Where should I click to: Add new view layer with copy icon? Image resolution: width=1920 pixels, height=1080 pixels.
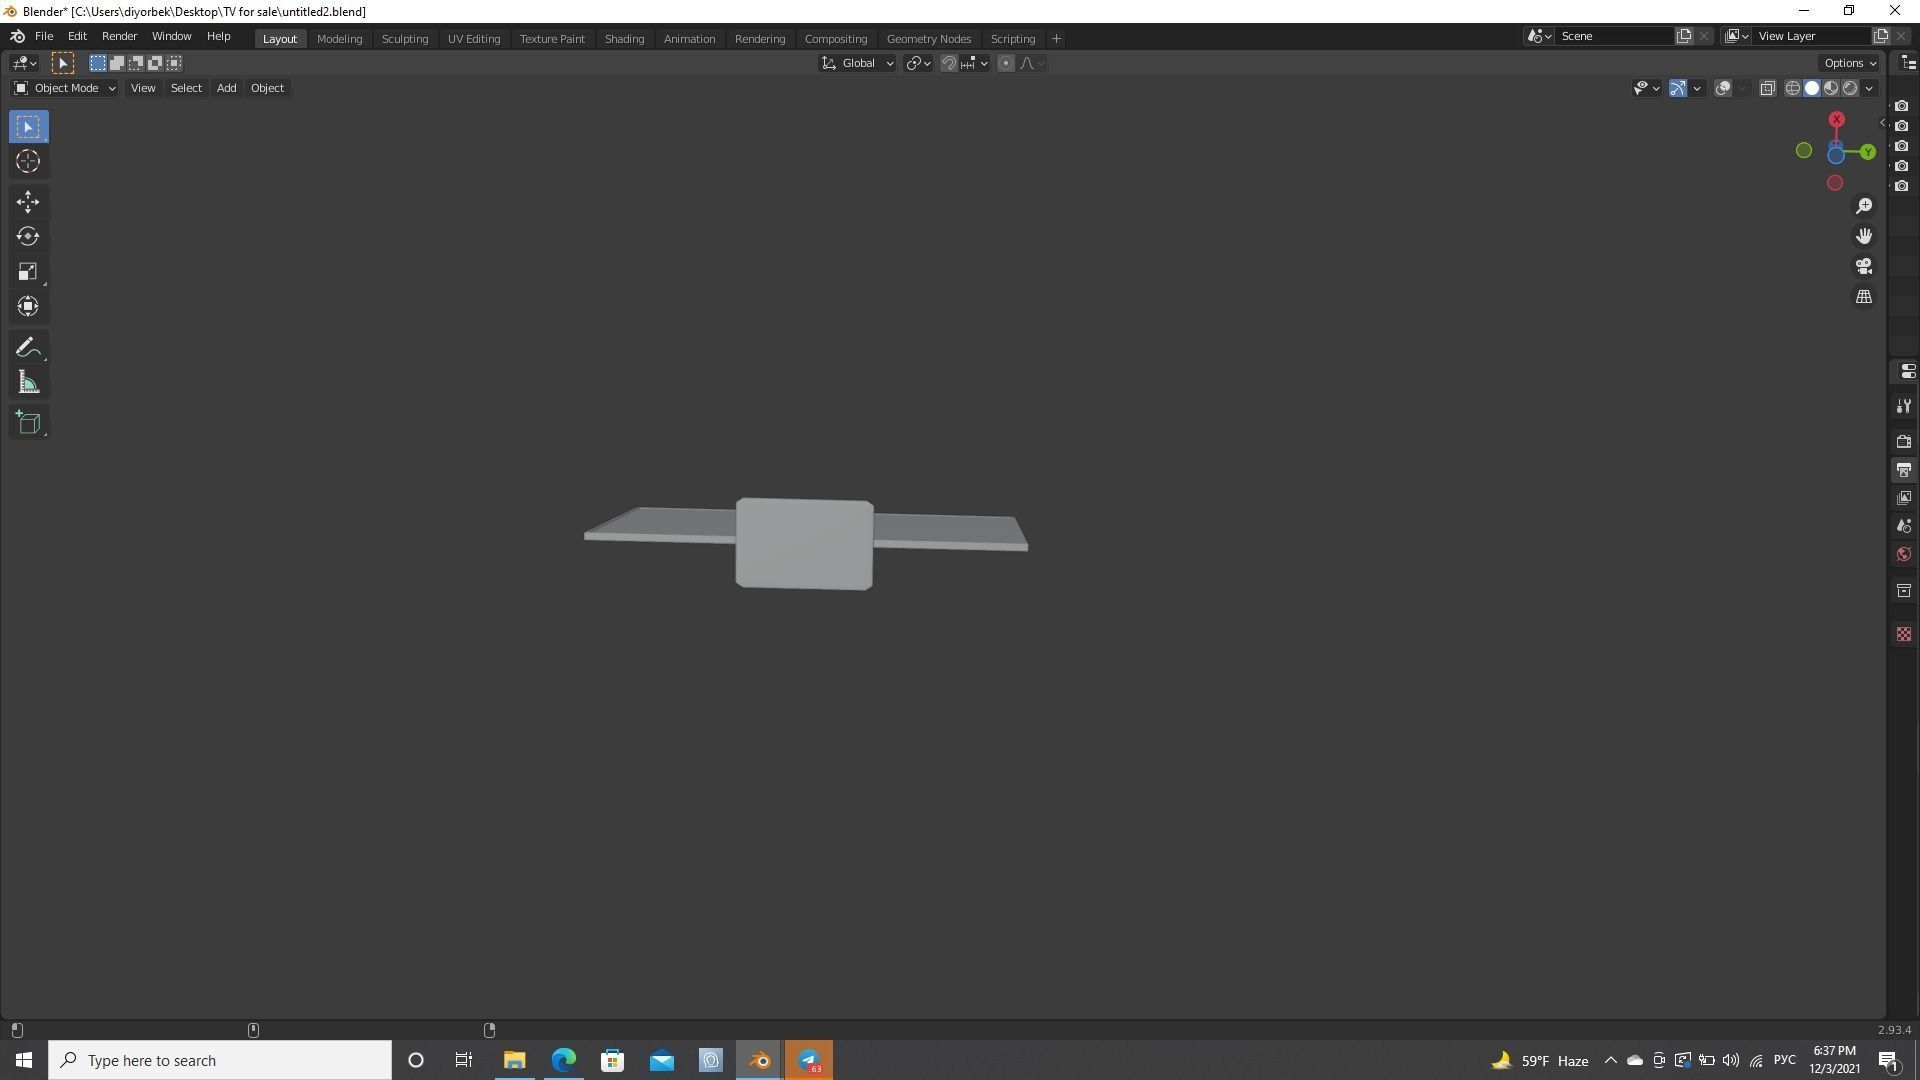1880,36
